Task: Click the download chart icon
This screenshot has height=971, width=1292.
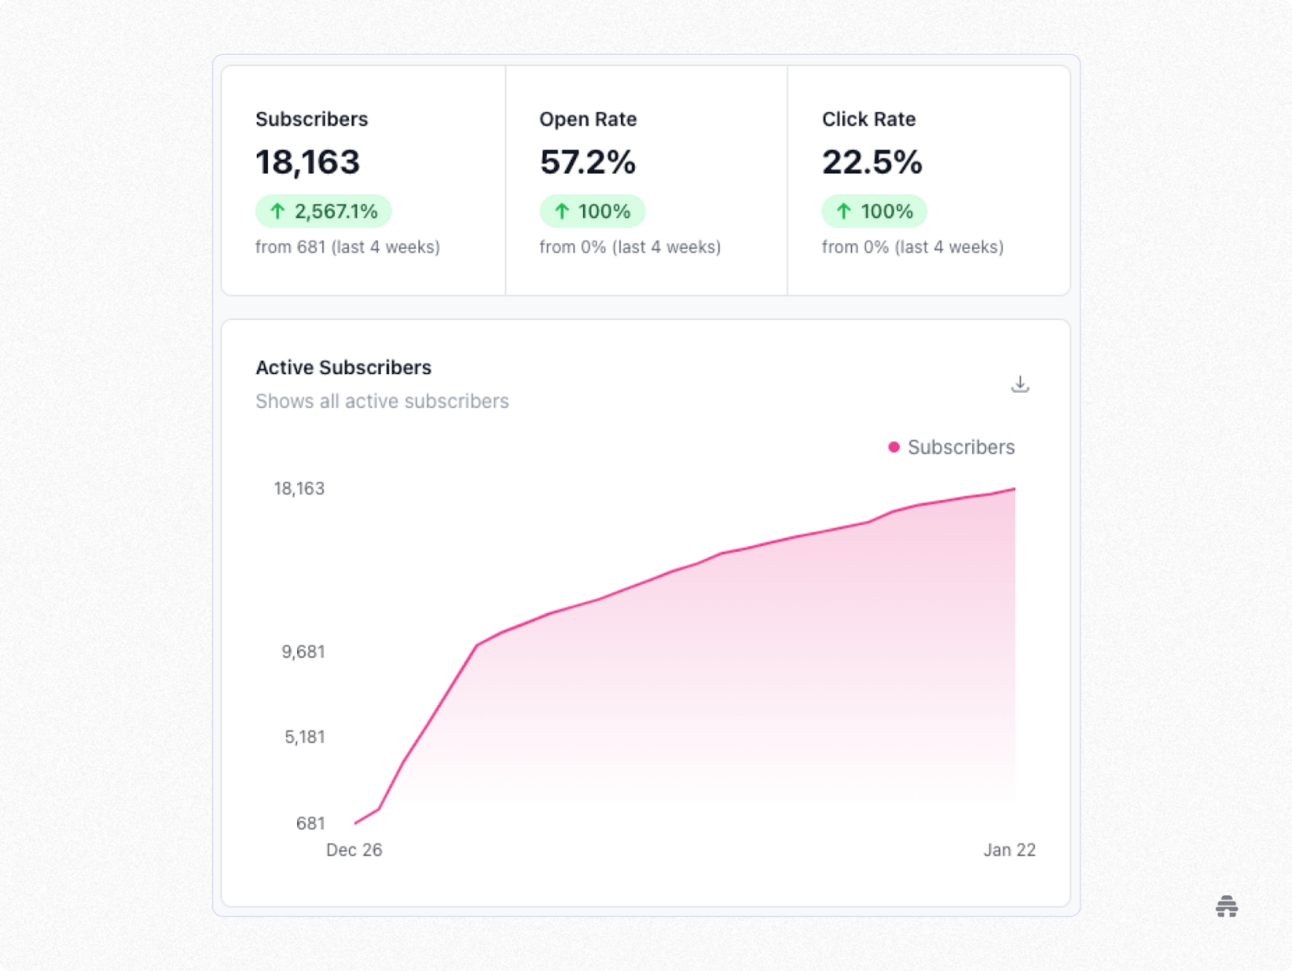Action: click(x=1020, y=384)
